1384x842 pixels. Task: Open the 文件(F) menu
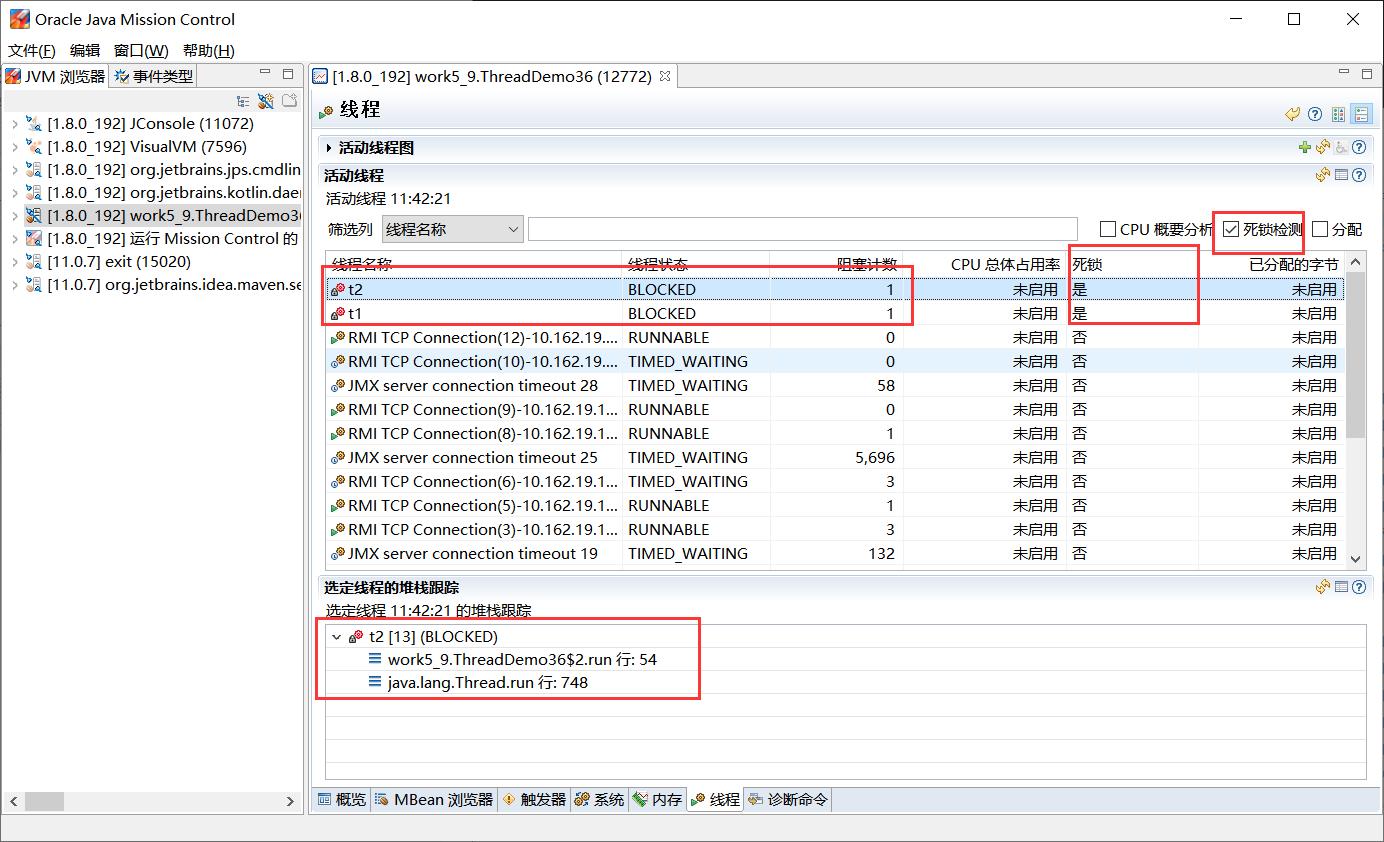click(x=32, y=50)
